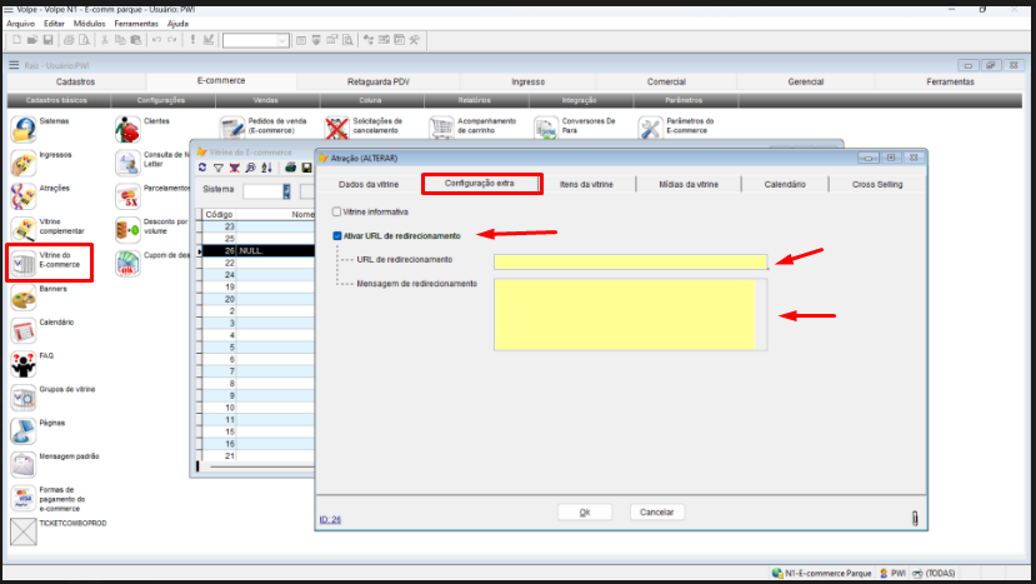Select the Comercial module tab
The width and height of the screenshot is (1036, 584).
point(666,82)
